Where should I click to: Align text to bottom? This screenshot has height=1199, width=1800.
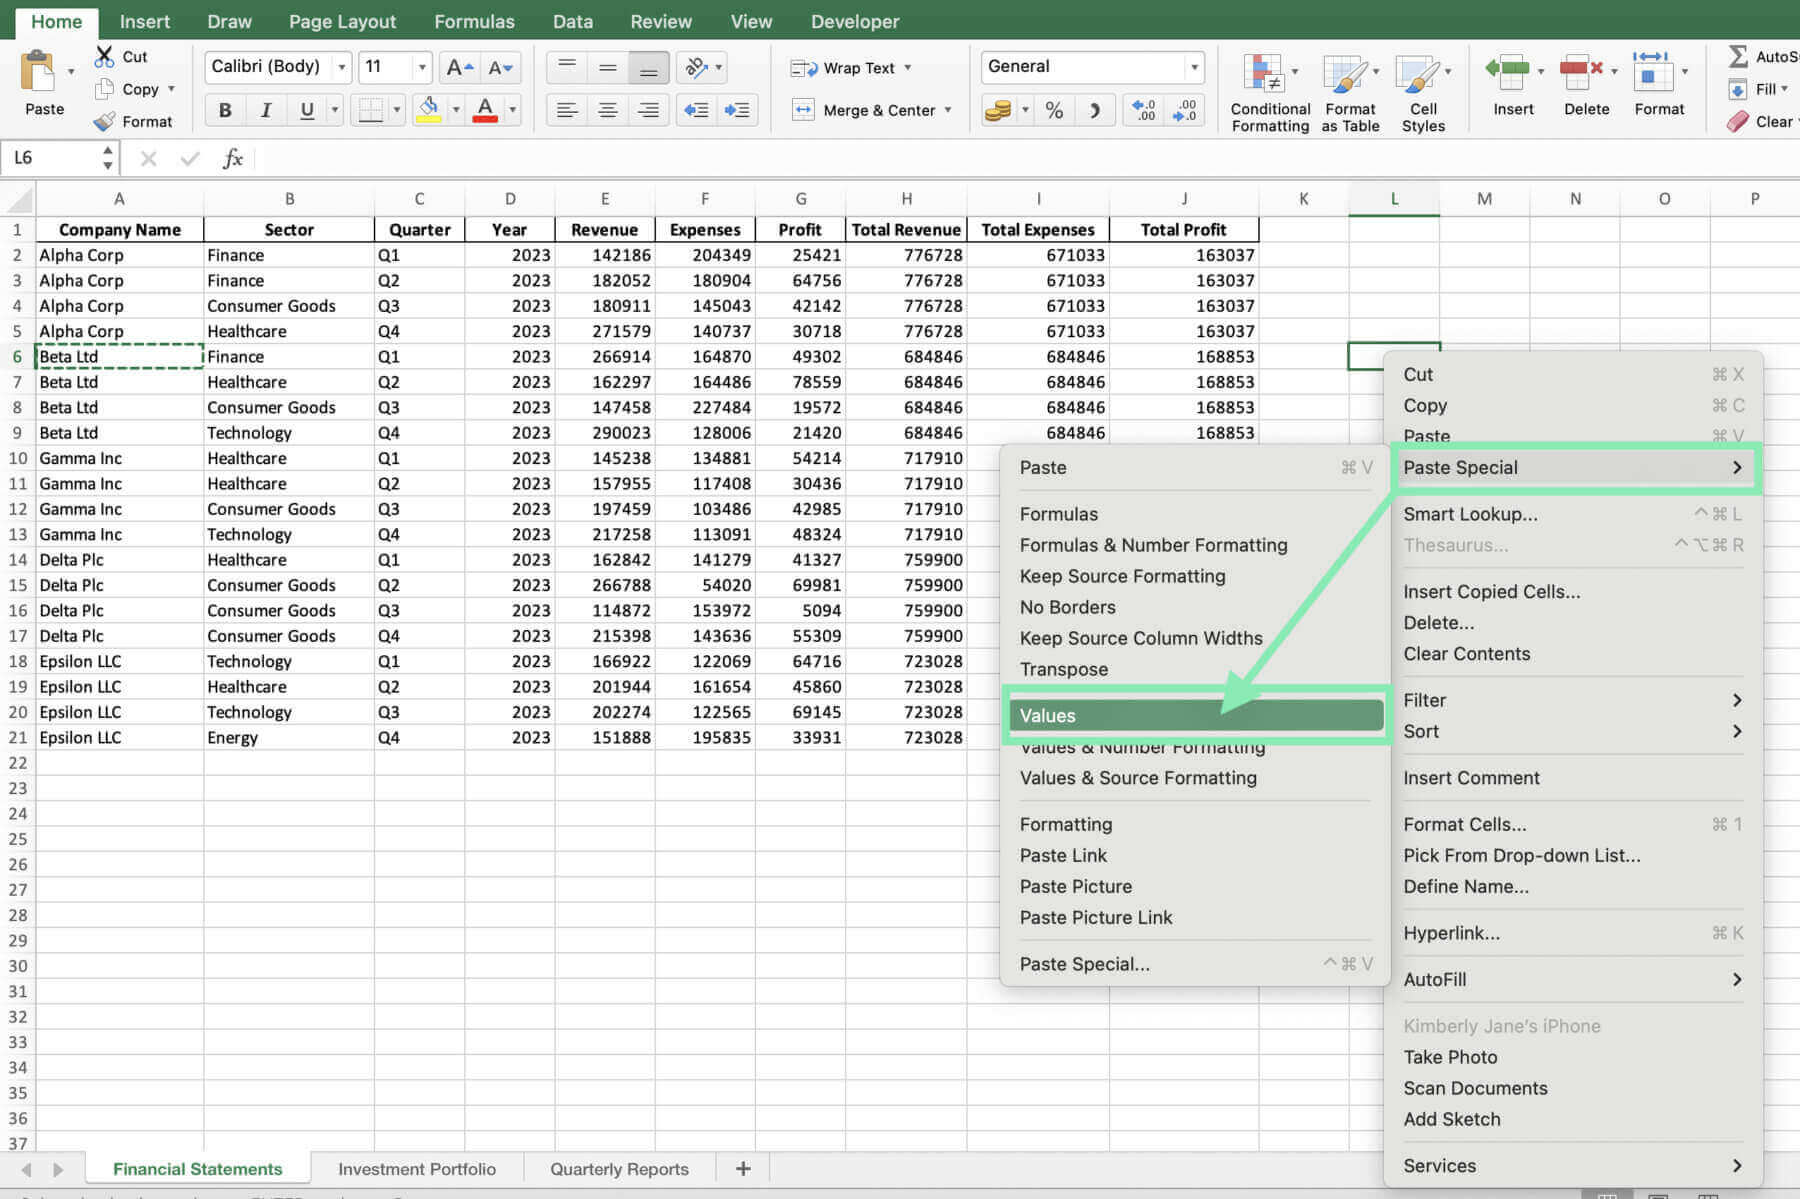649,67
